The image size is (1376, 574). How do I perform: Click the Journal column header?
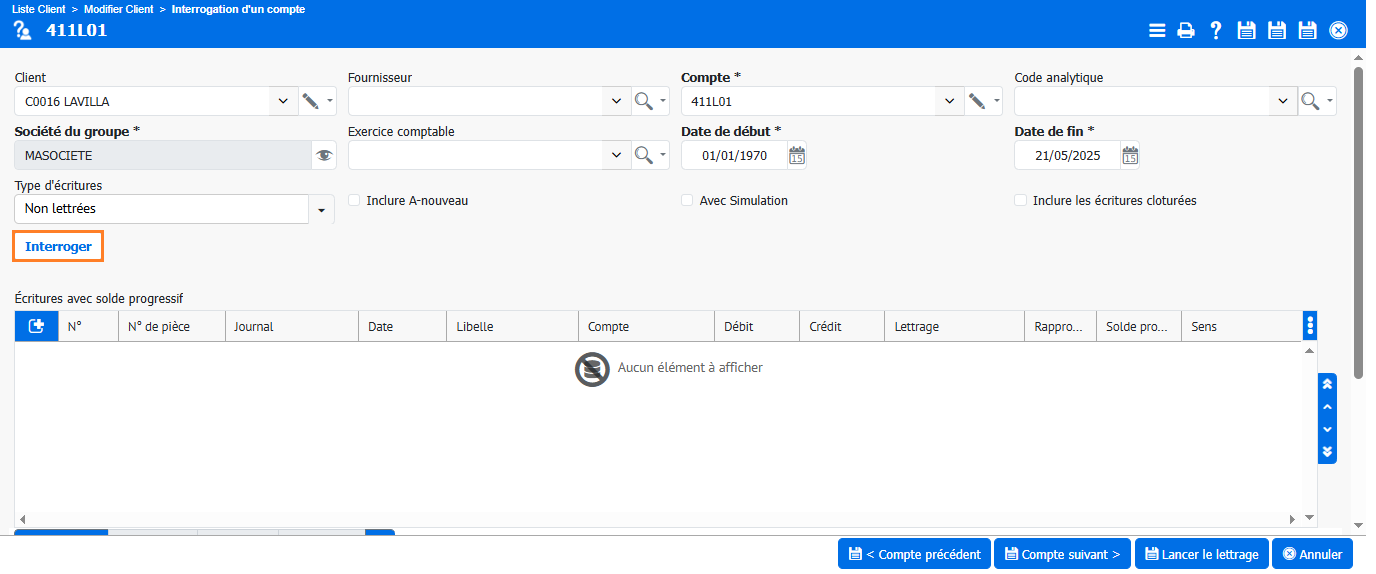[x=292, y=327]
